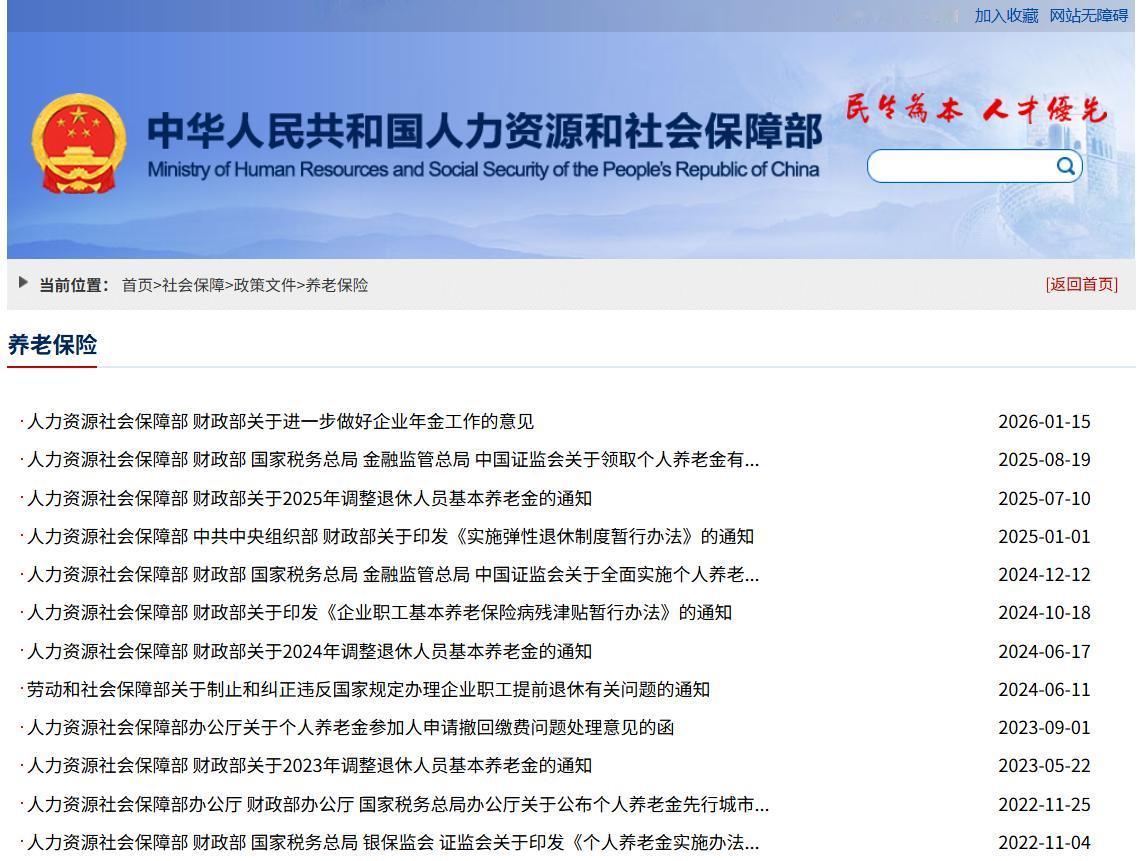Click the English ministry name subtitle
This screenshot has width=1140, height=861.
483,169
